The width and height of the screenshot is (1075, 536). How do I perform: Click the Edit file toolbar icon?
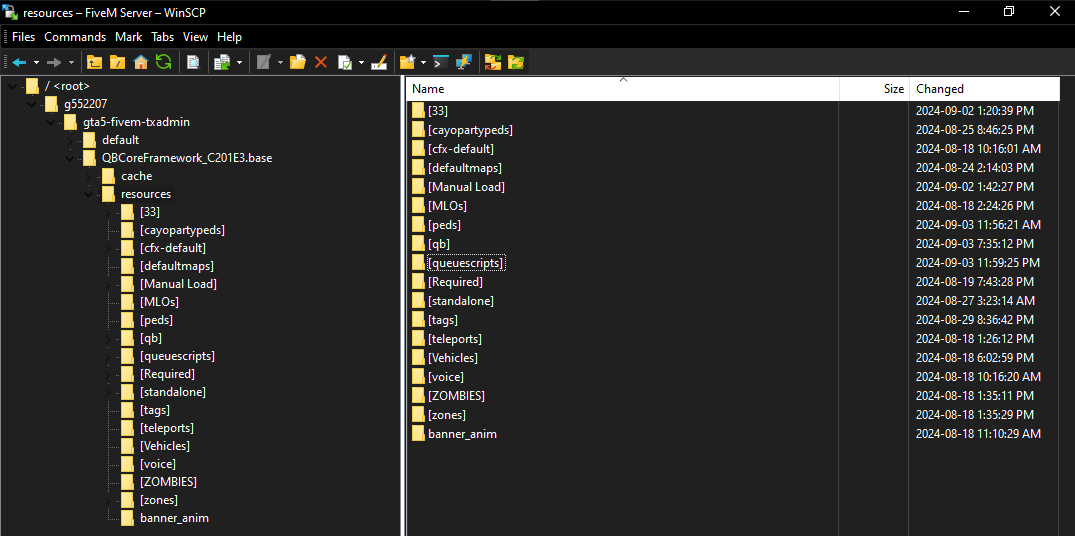pyautogui.click(x=264, y=62)
